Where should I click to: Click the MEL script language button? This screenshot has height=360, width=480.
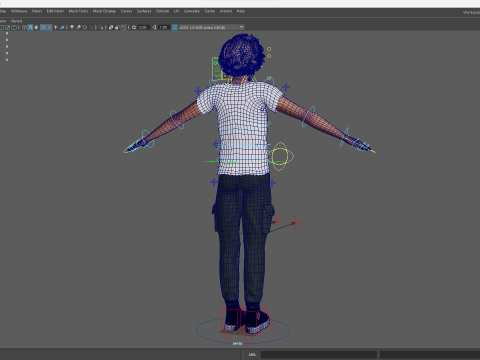252,354
